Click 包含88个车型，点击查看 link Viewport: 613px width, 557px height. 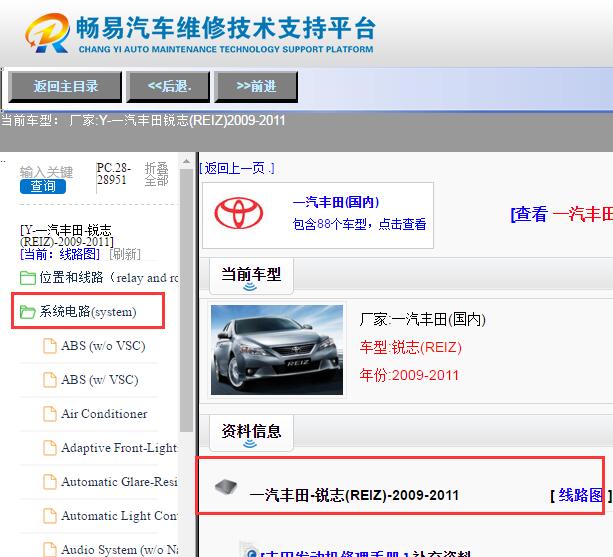coord(359,224)
